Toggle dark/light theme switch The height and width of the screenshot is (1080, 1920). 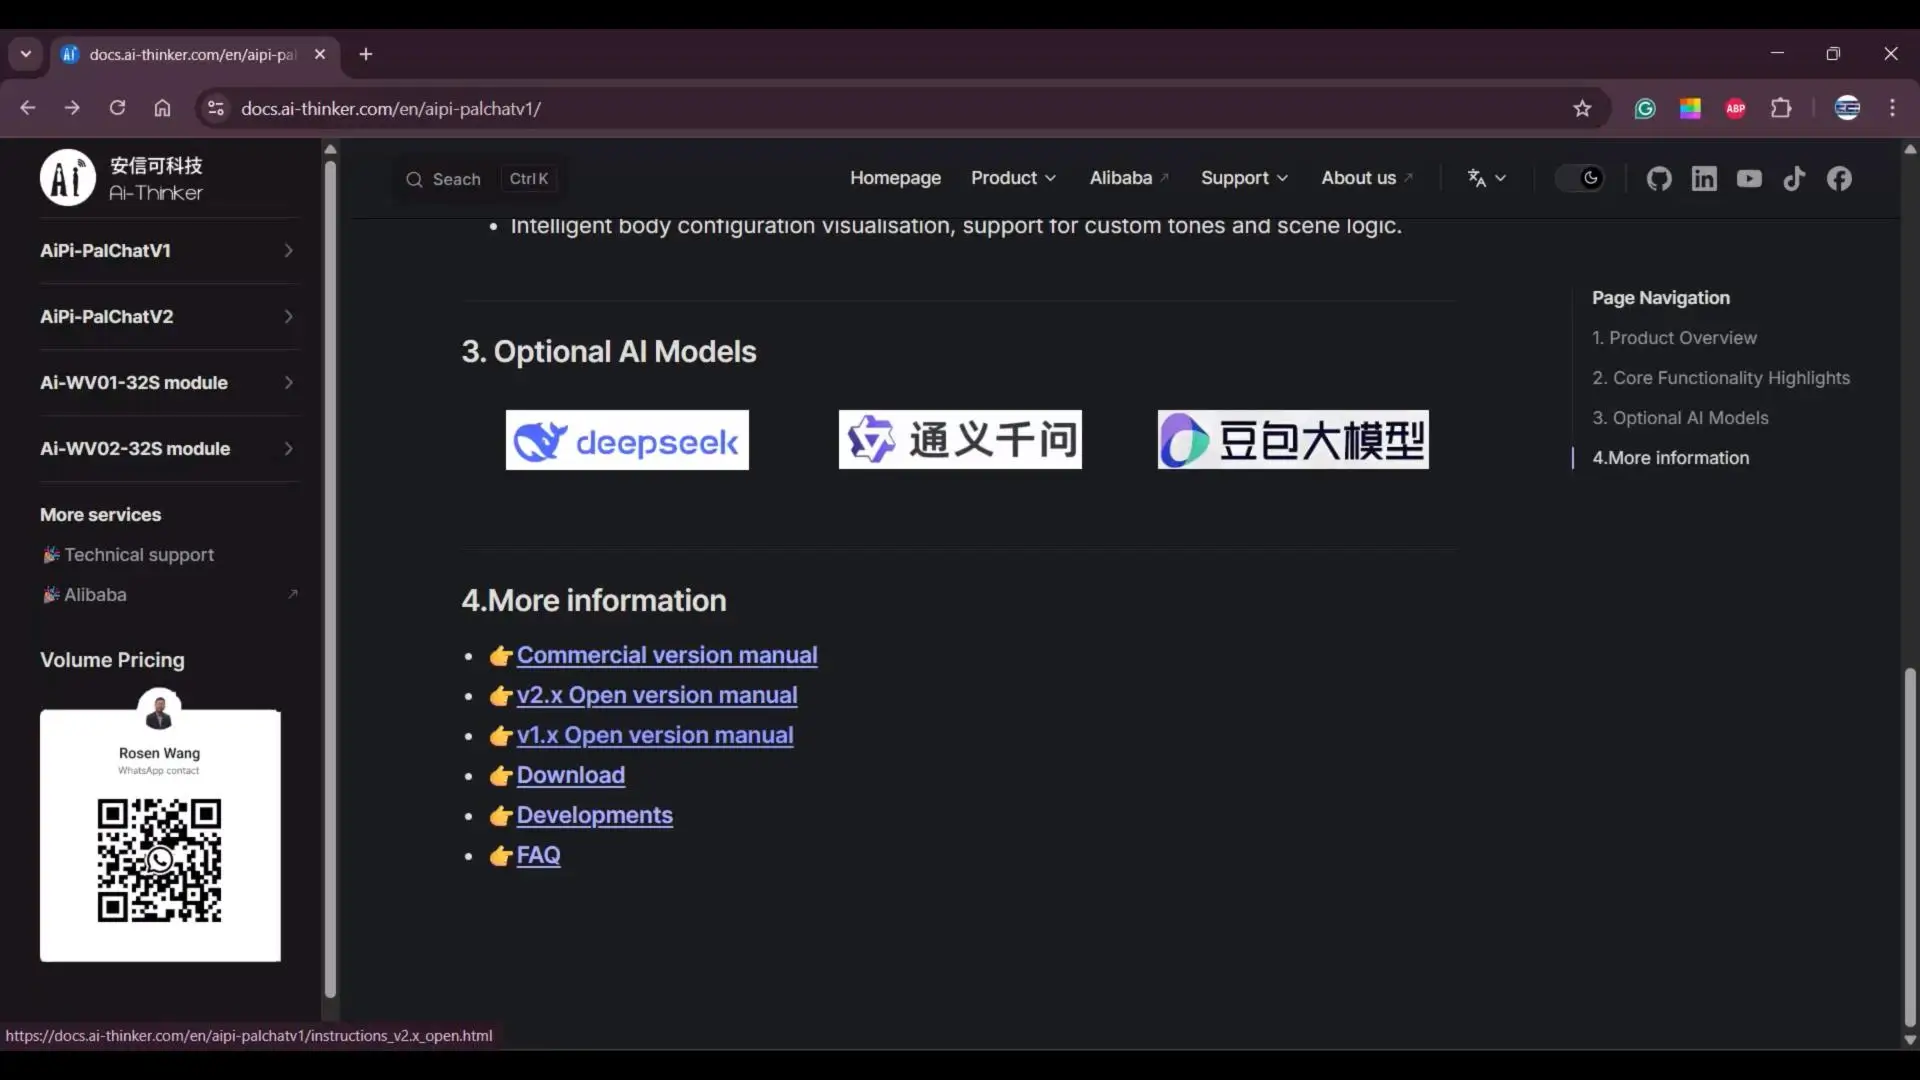[1580, 179]
